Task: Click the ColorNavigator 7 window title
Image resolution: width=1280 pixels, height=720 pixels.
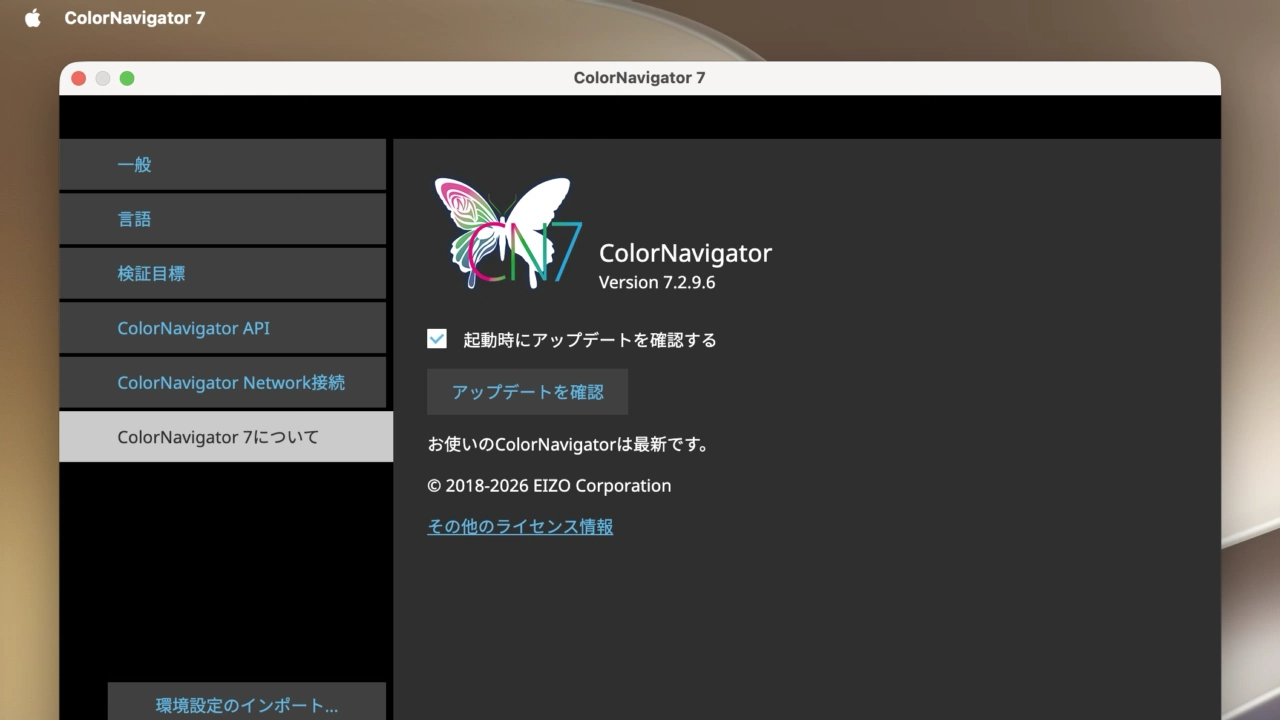Action: (x=640, y=78)
